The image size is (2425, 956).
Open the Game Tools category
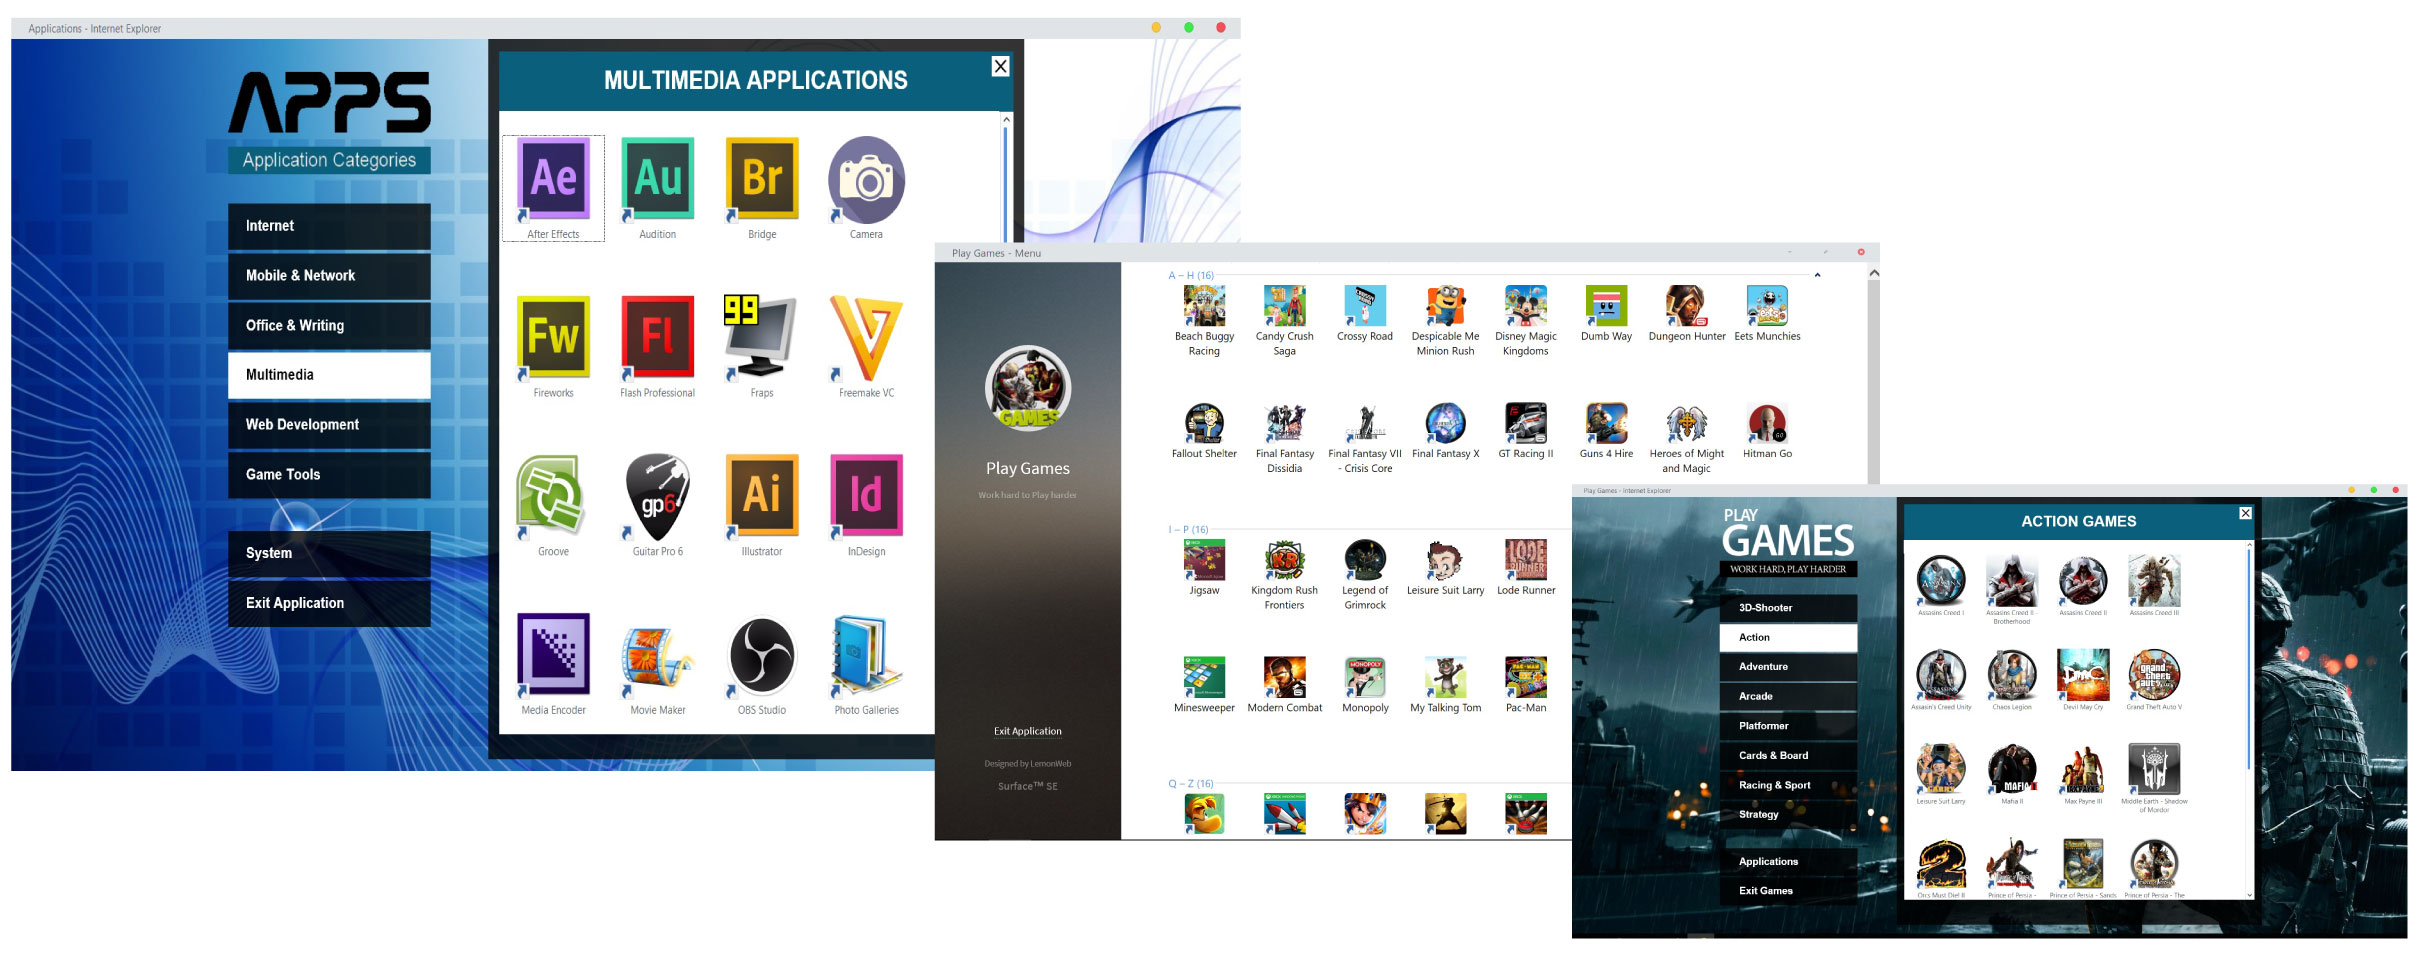pyautogui.click(x=329, y=475)
